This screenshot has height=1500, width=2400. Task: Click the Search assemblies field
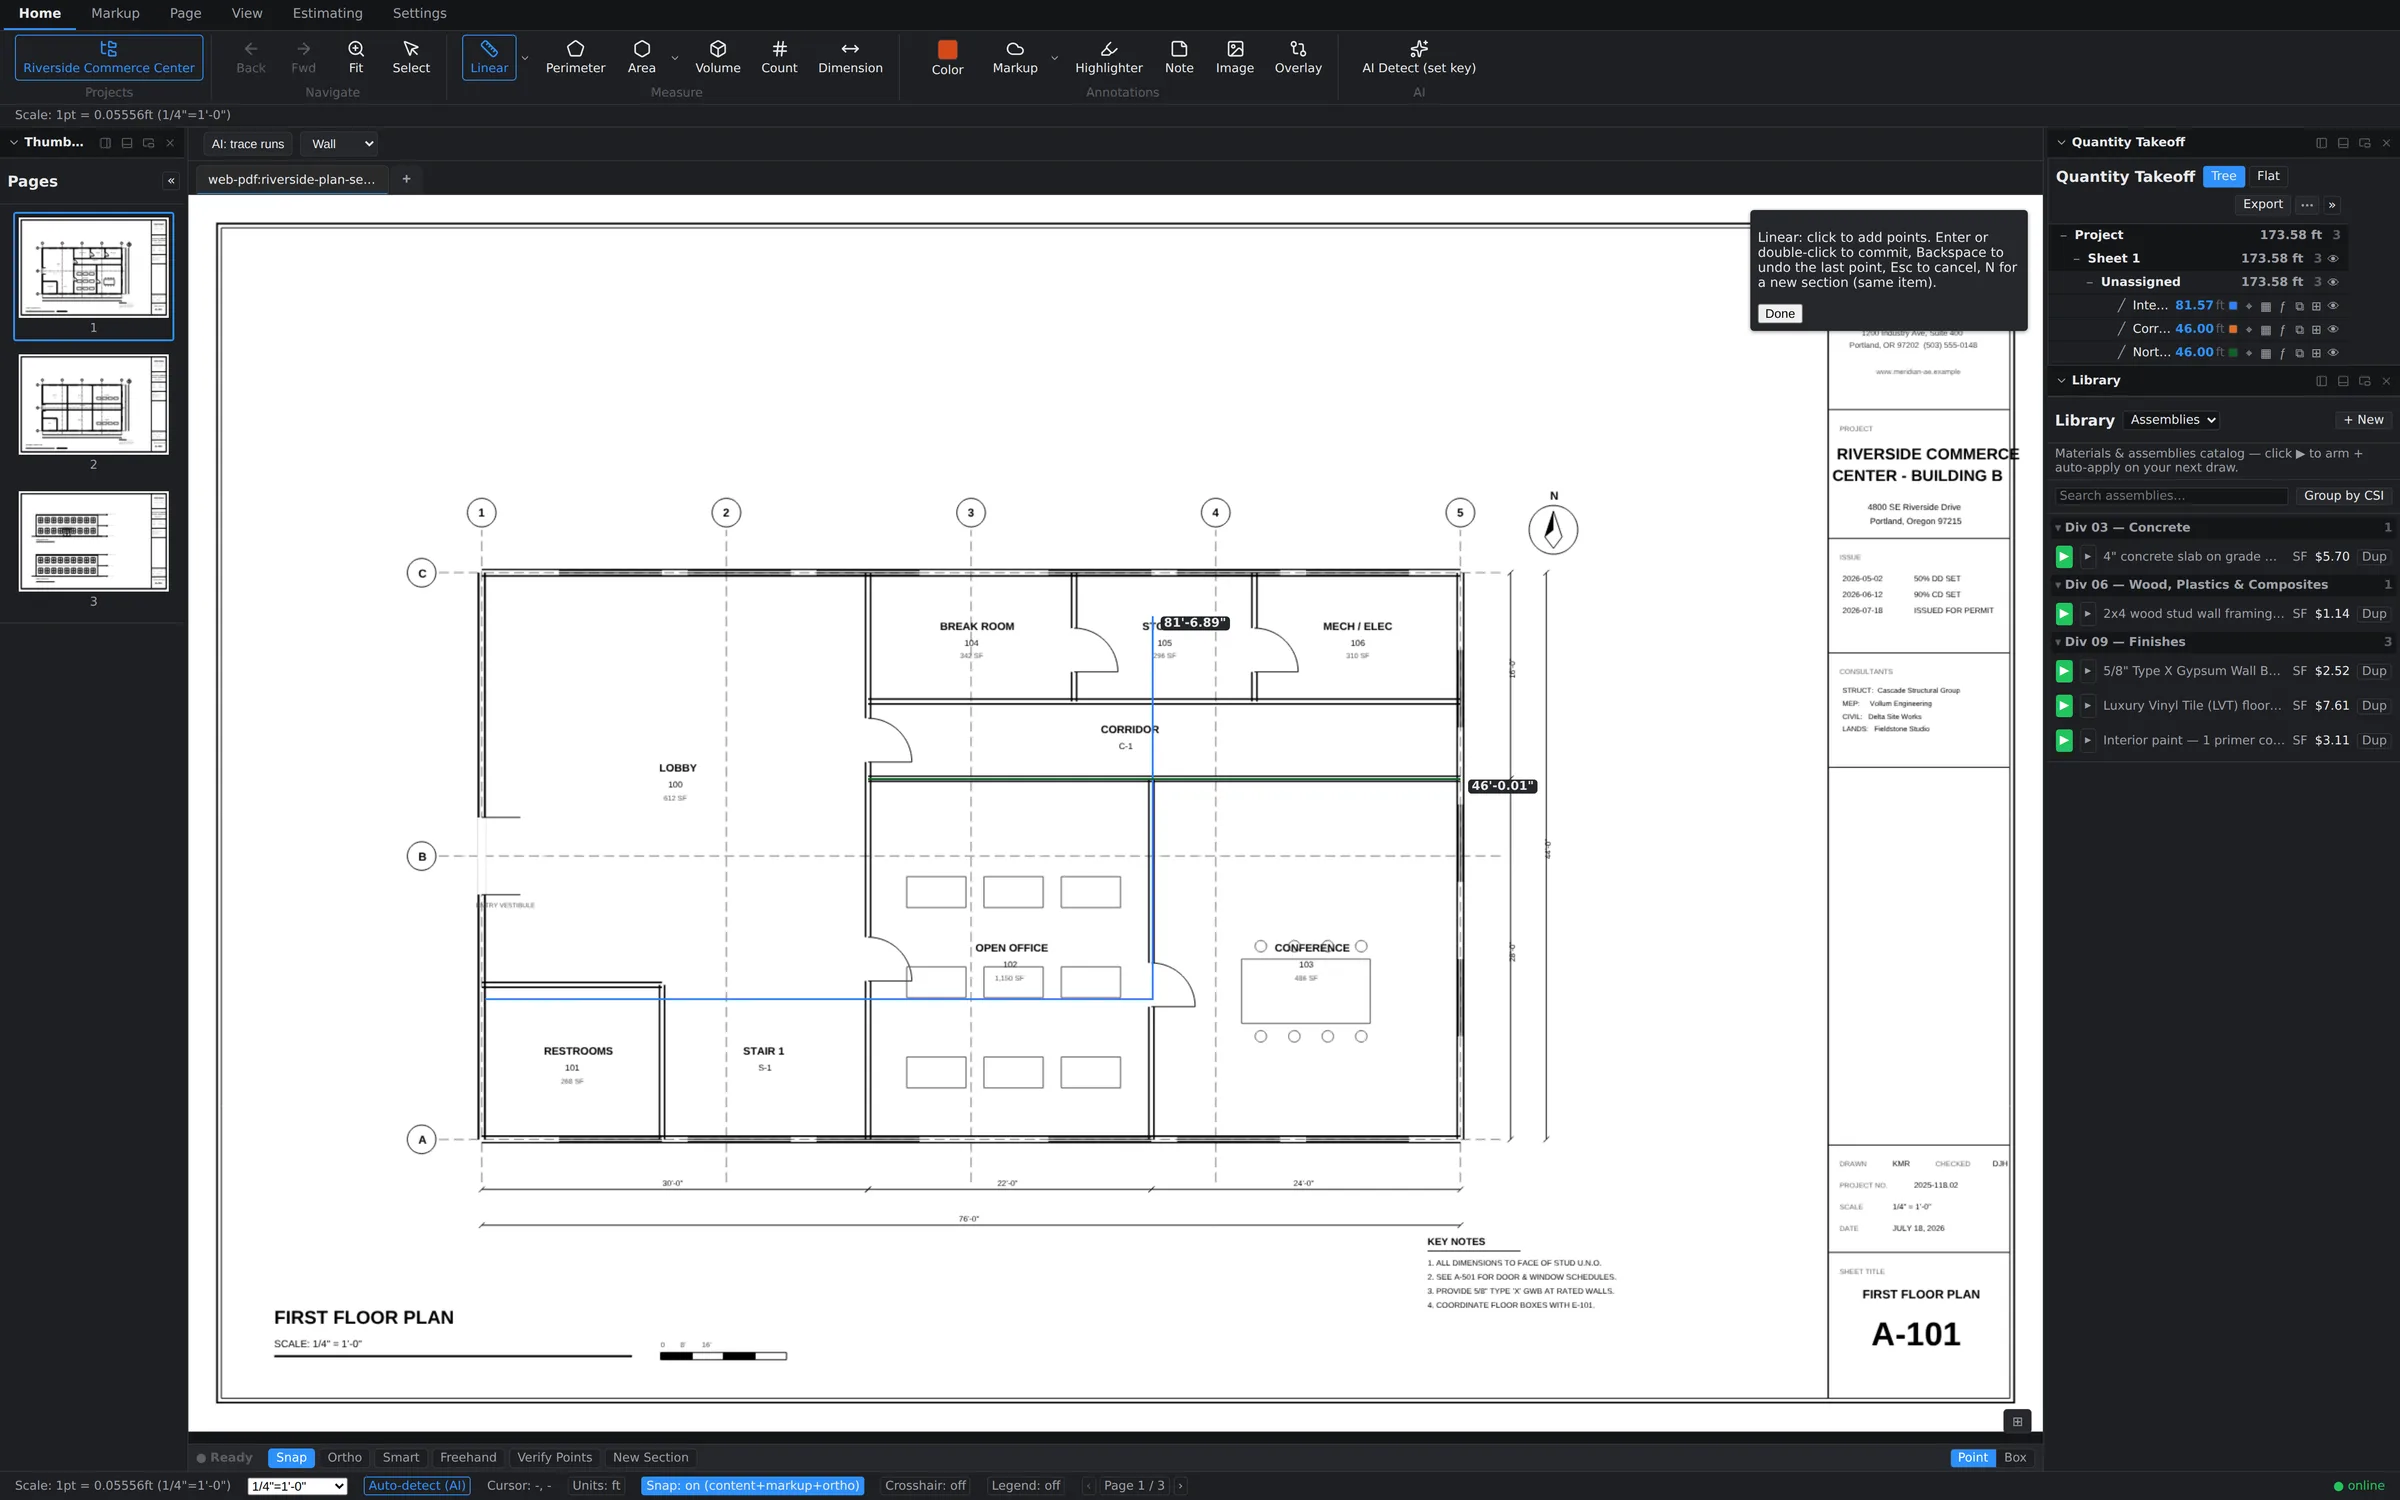(2171, 496)
